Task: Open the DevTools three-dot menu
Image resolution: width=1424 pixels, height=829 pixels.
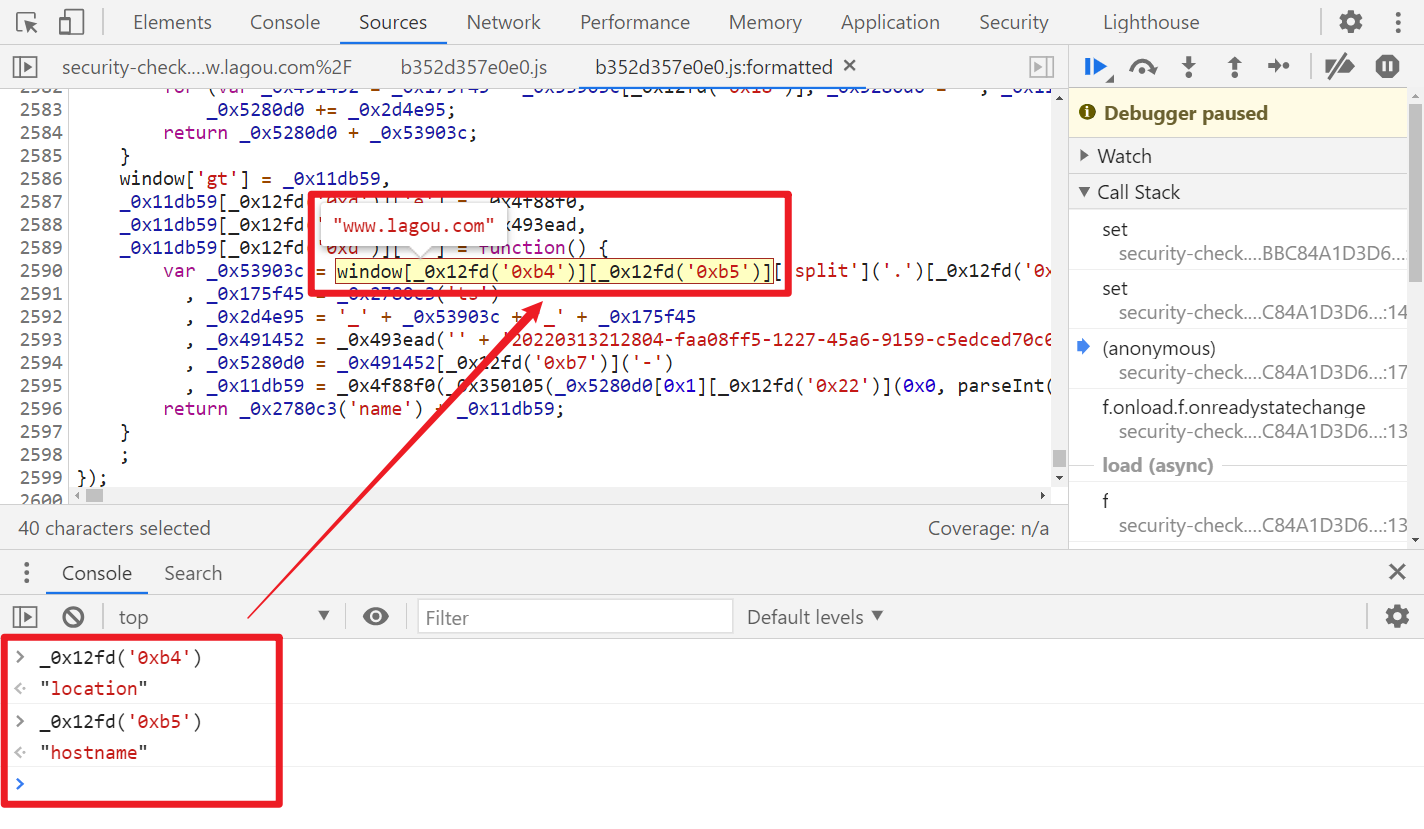Action: (x=1397, y=21)
